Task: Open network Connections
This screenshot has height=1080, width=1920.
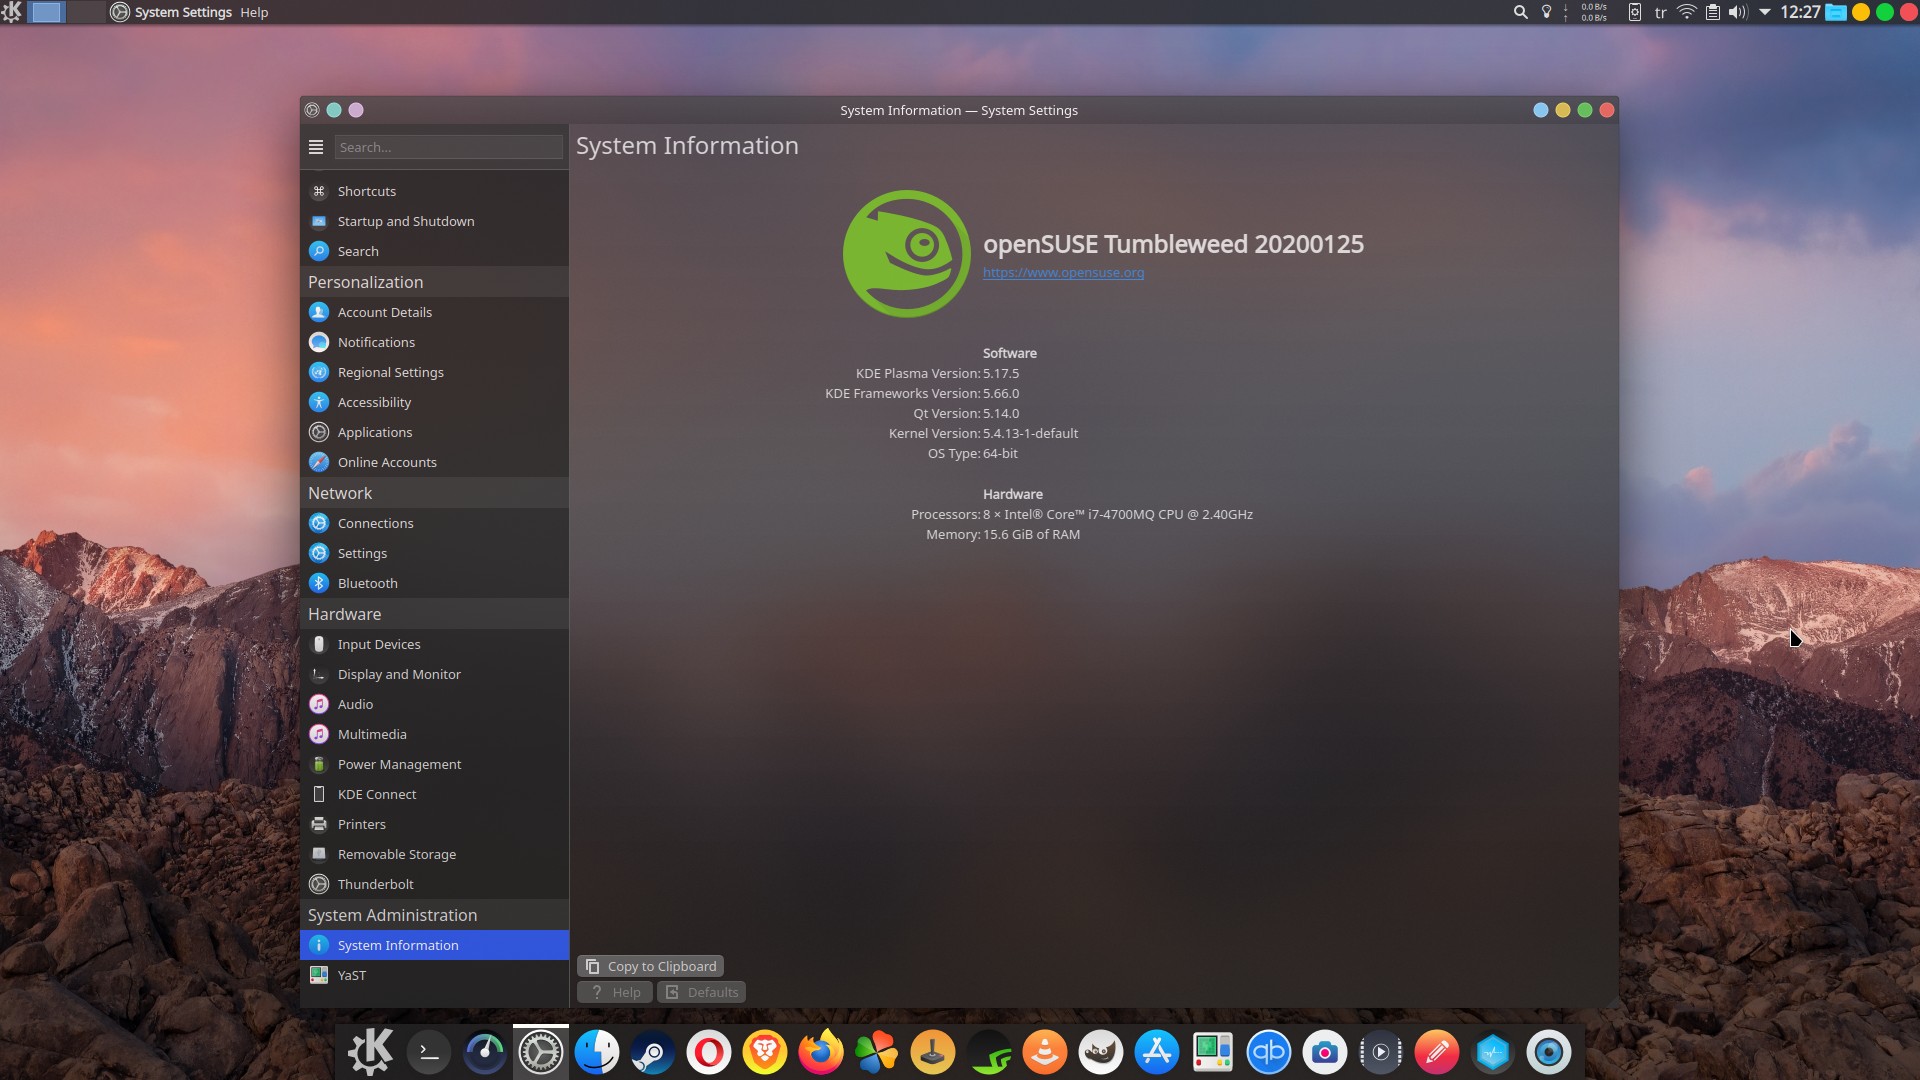Action: (434, 523)
